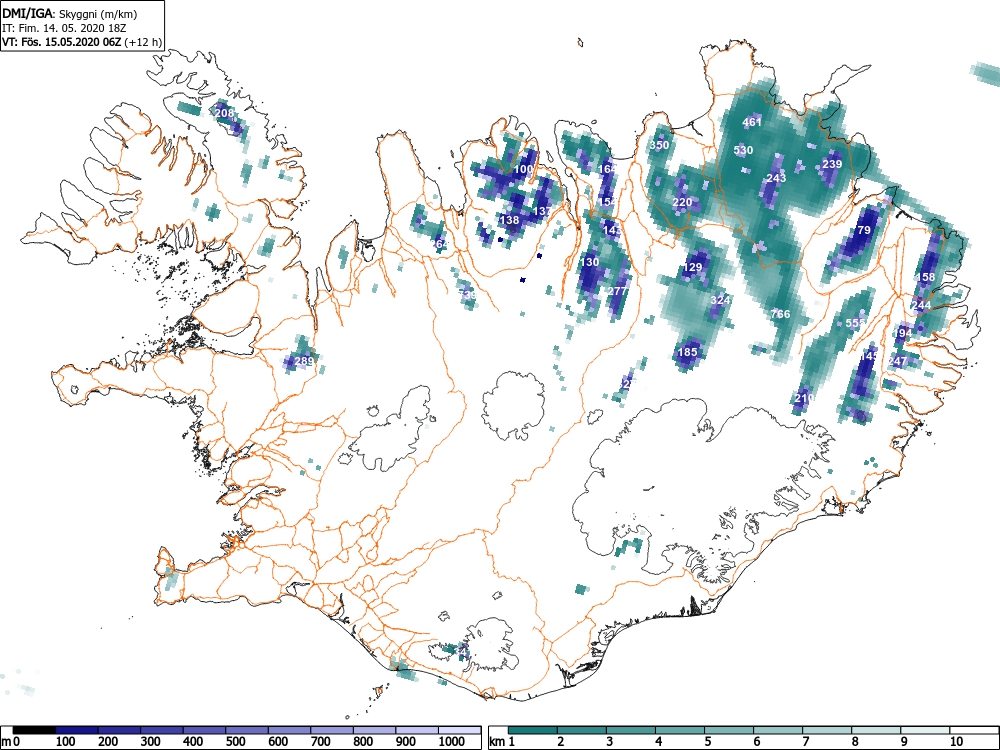Image resolution: width=1000 pixels, height=750 pixels.
Task: Select the '1000' tick label in metre legend
Action: tap(452, 742)
